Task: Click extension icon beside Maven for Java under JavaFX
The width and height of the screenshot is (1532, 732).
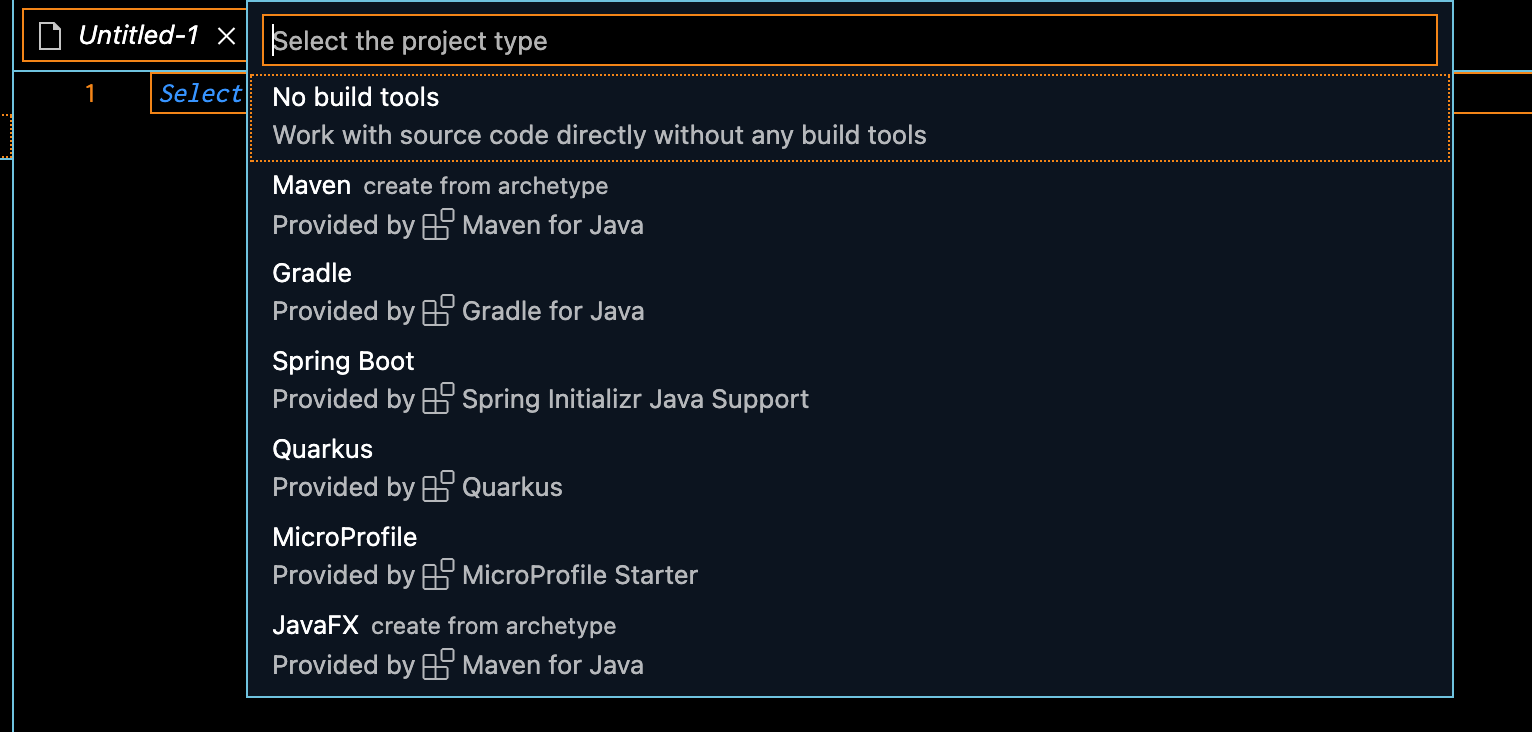Action: 438,665
